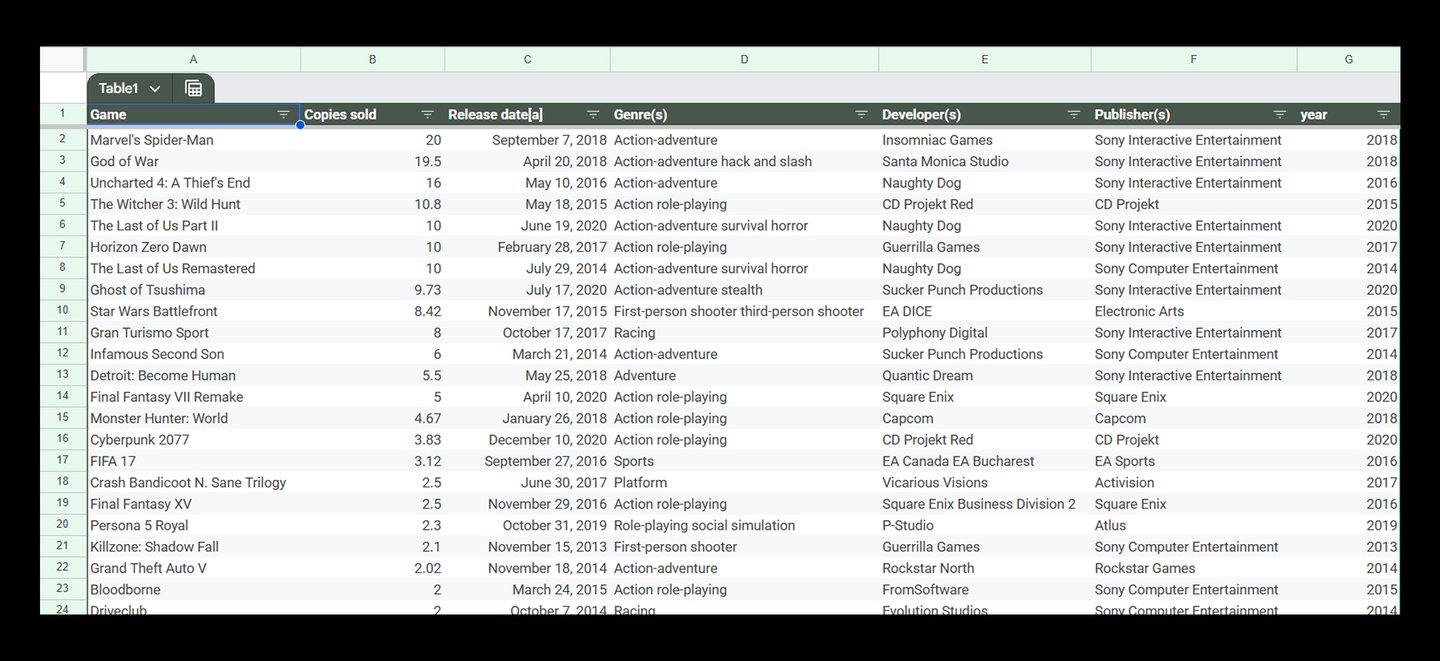Select the Bloodborne cell
The image size is (1440, 661).
[x=193, y=590]
